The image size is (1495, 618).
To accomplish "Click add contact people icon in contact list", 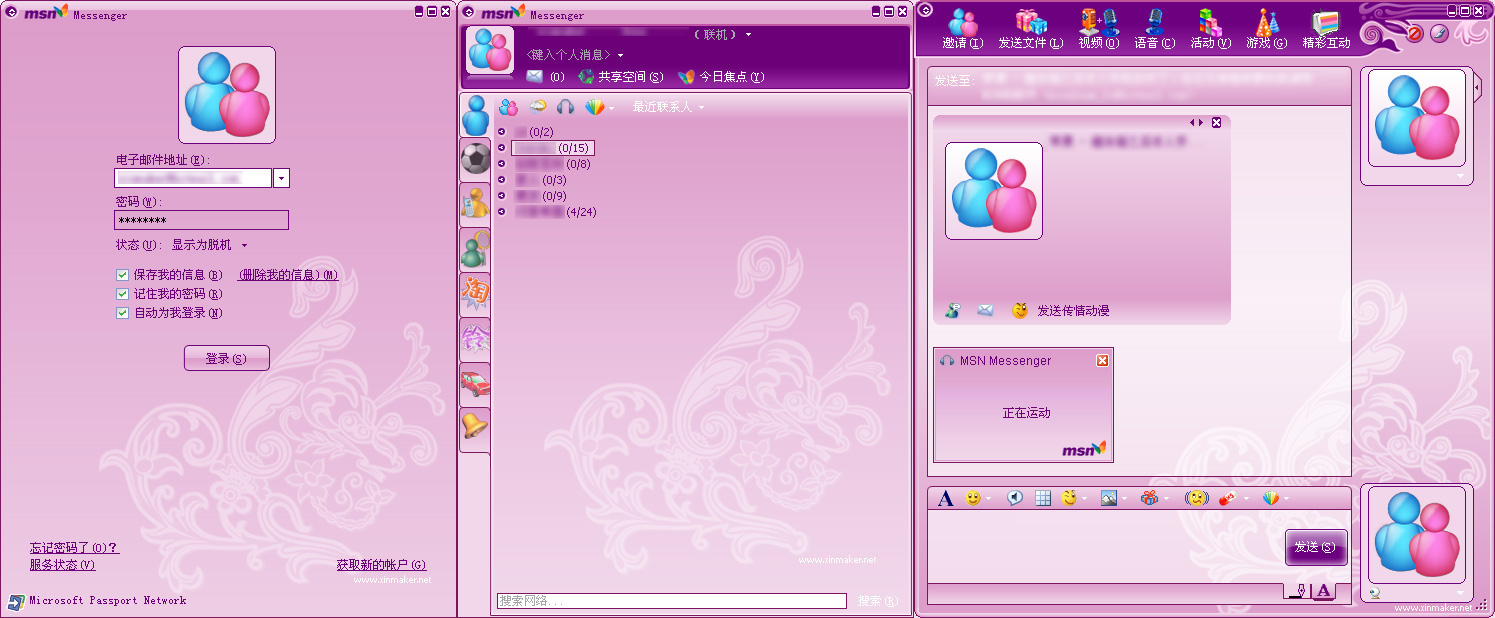I will click(508, 107).
